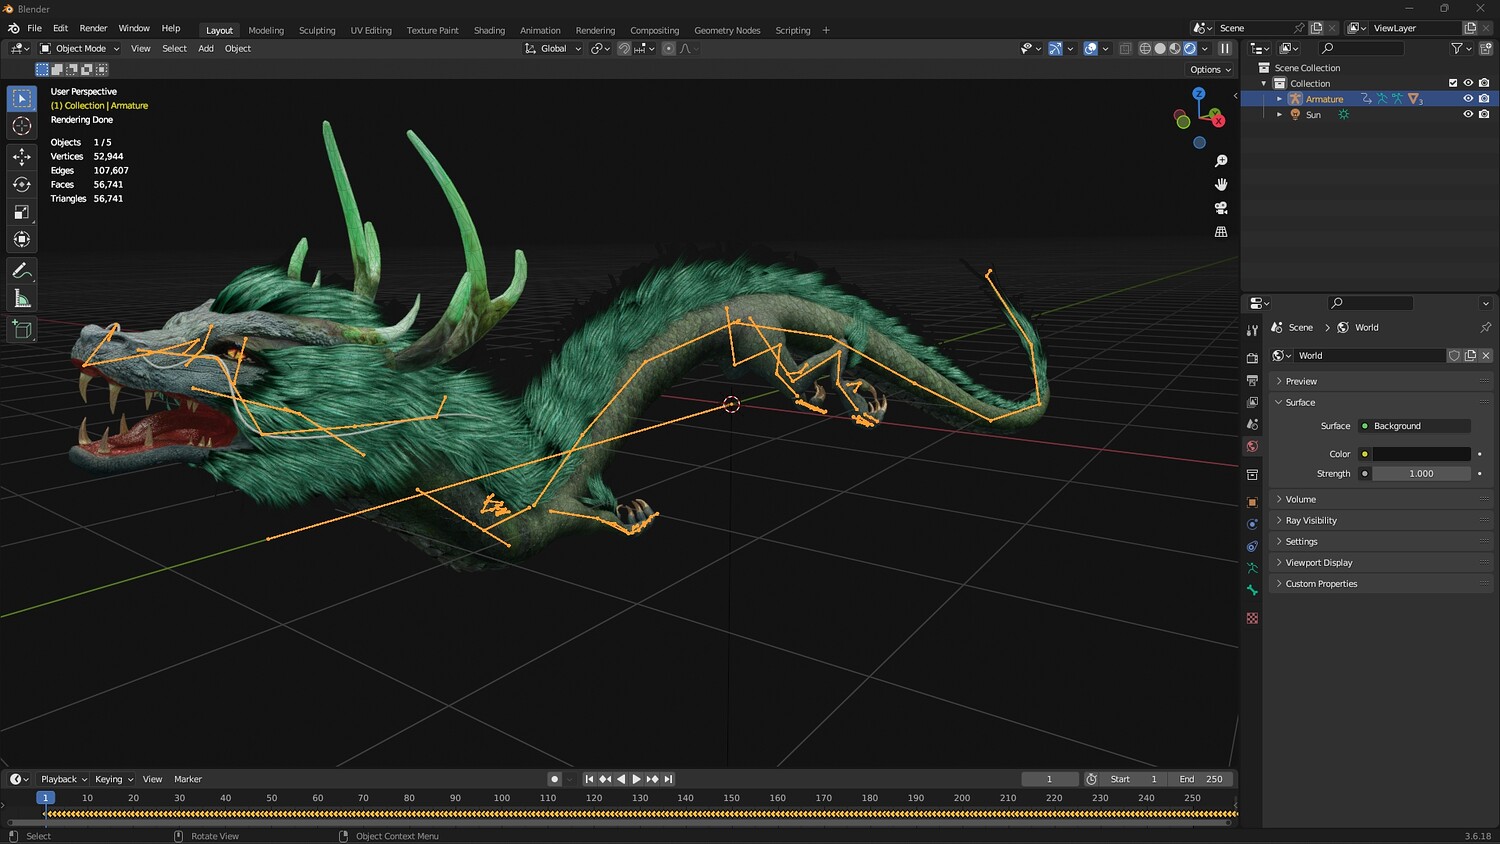Expand the Volume panel

[1300, 499]
